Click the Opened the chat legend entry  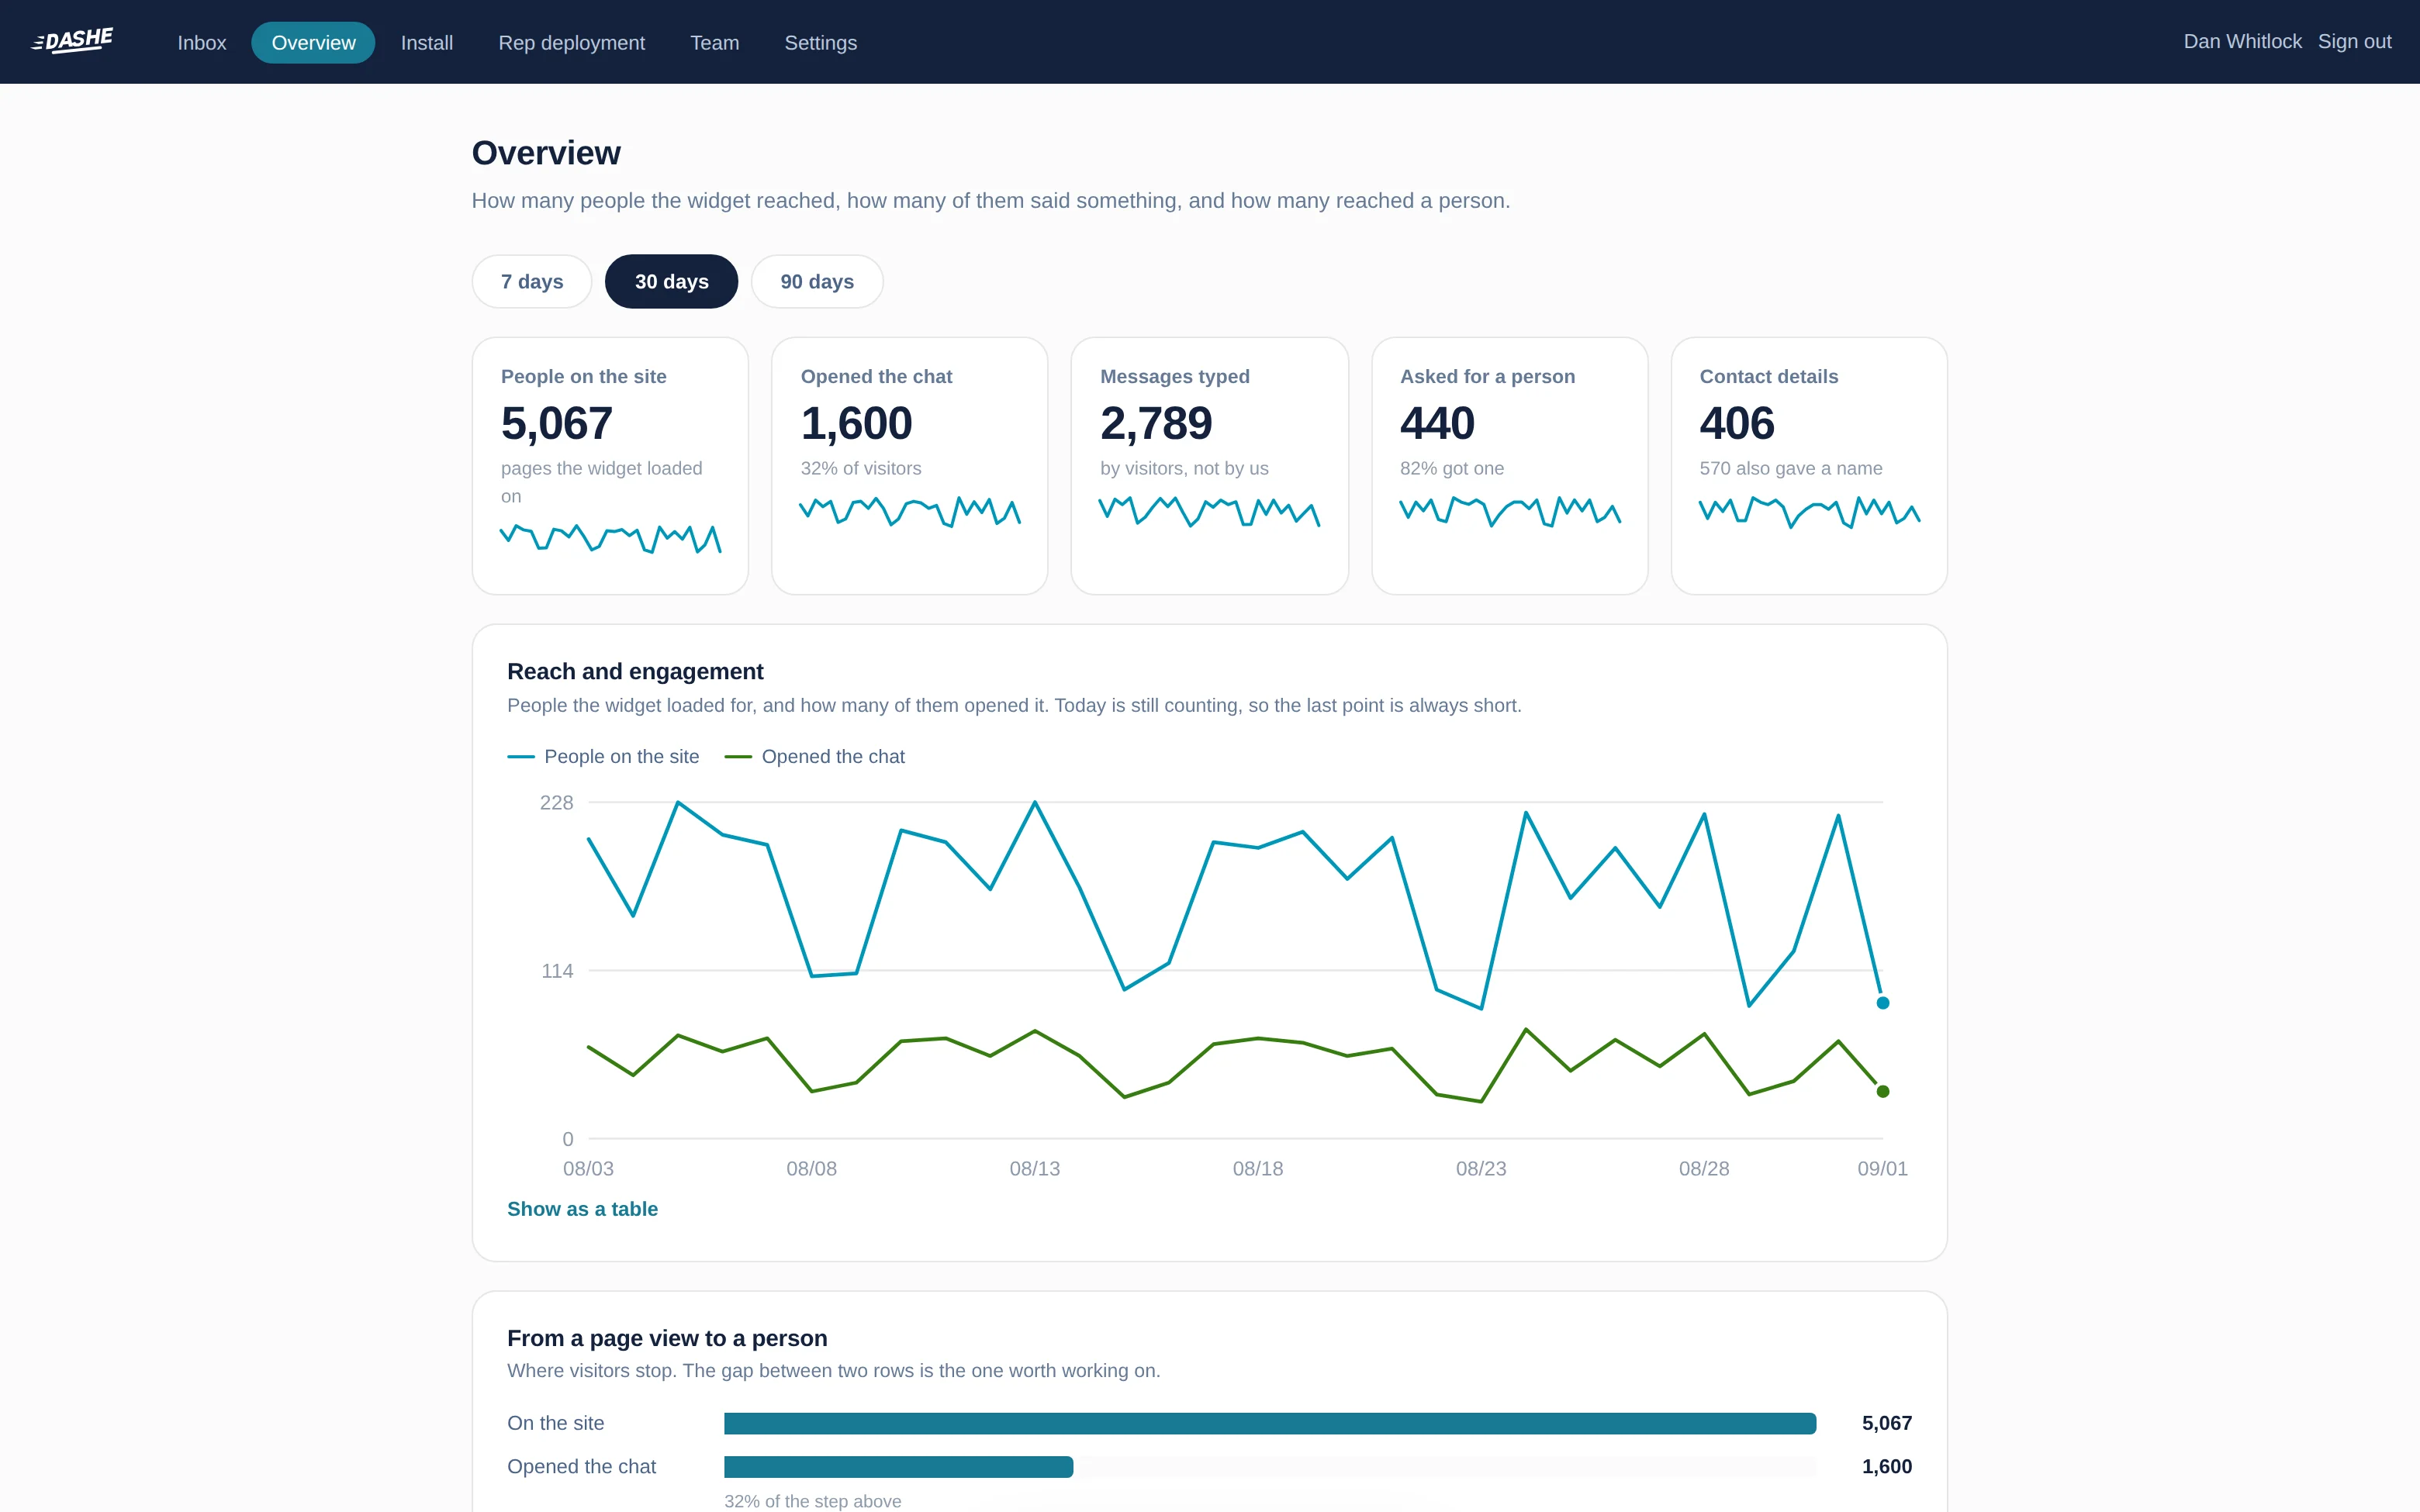point(814,757)
